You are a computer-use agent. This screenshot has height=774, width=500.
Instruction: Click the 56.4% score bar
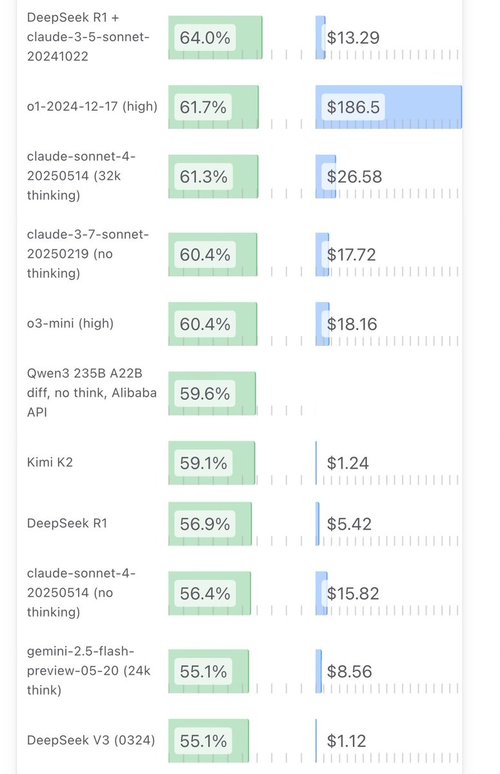(210, 593)
